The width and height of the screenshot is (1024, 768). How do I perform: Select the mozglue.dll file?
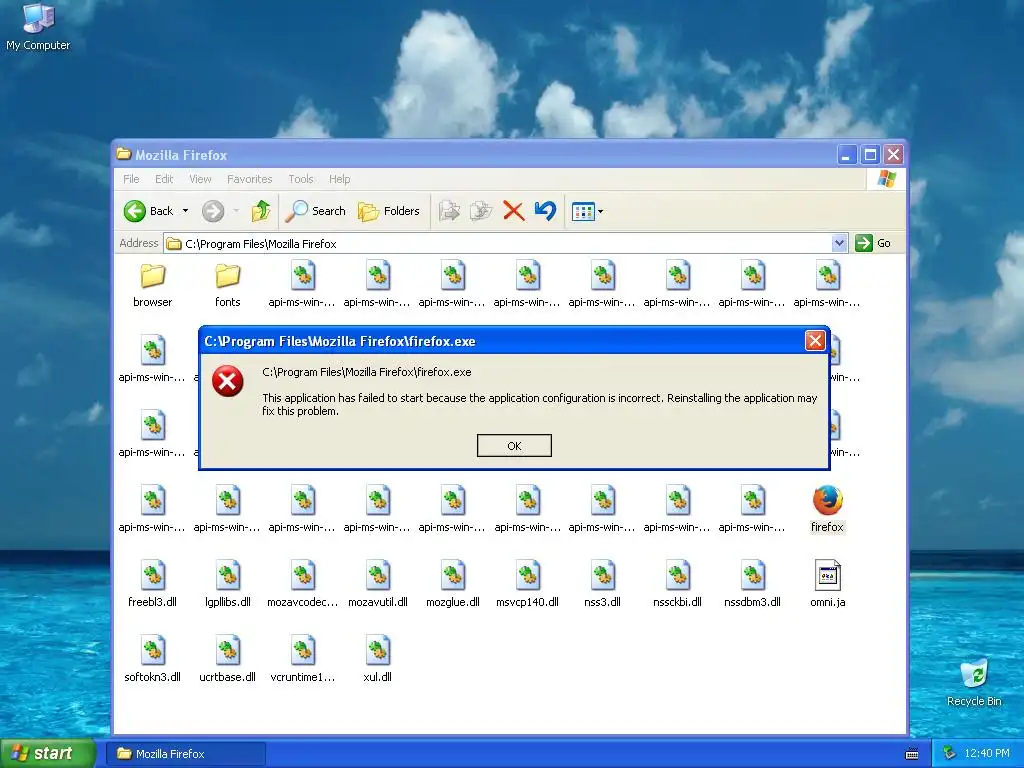pyautogui.click(x=453, y=584)
